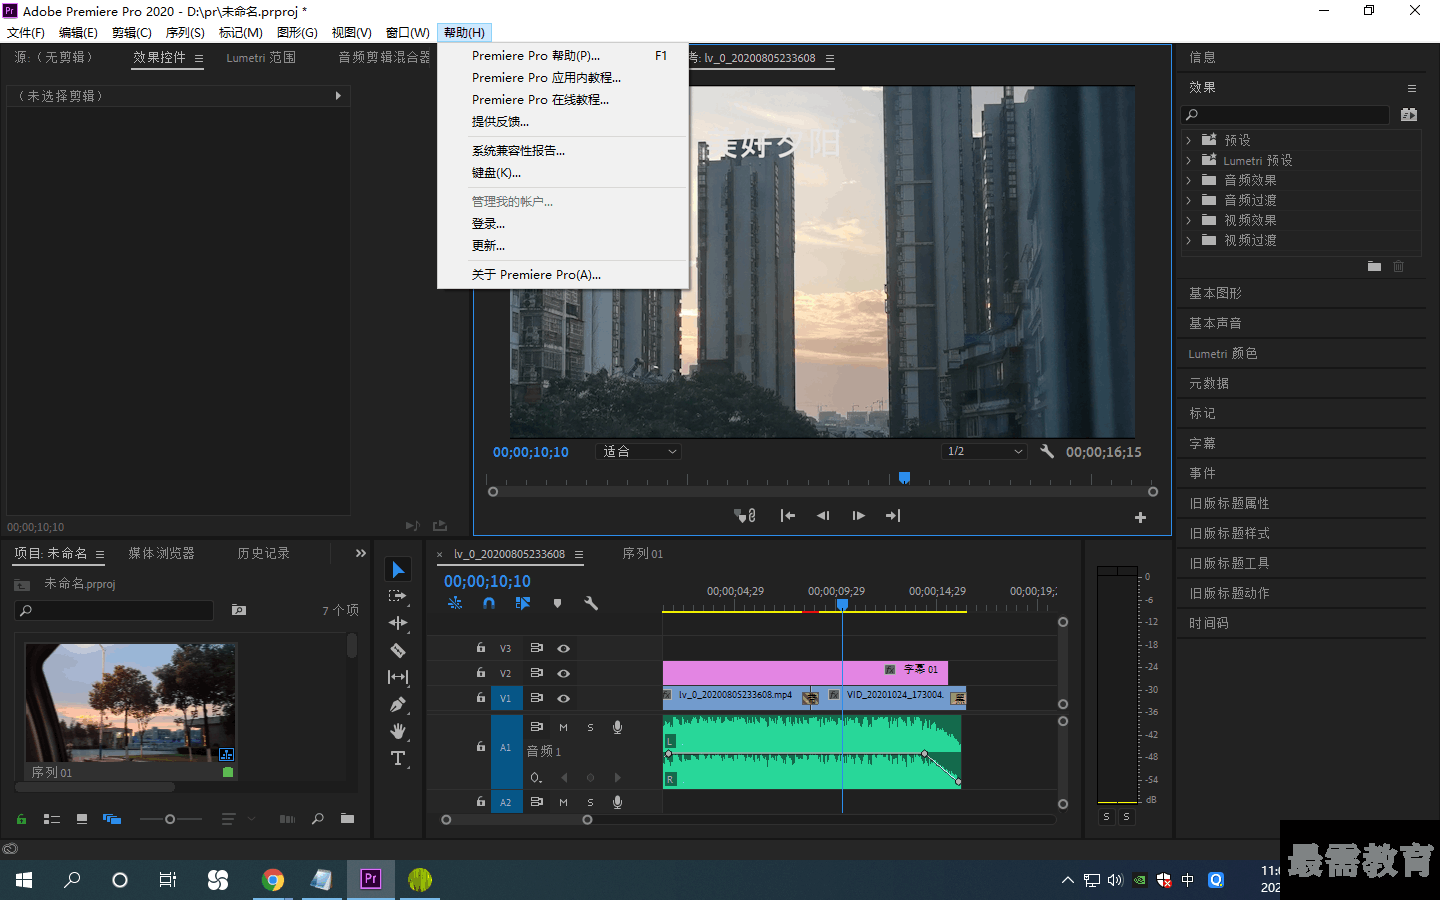The height and width of the screenshot is (900, 1440).
Task: Select the Hand tool
Action: click(x=398, y=731)
